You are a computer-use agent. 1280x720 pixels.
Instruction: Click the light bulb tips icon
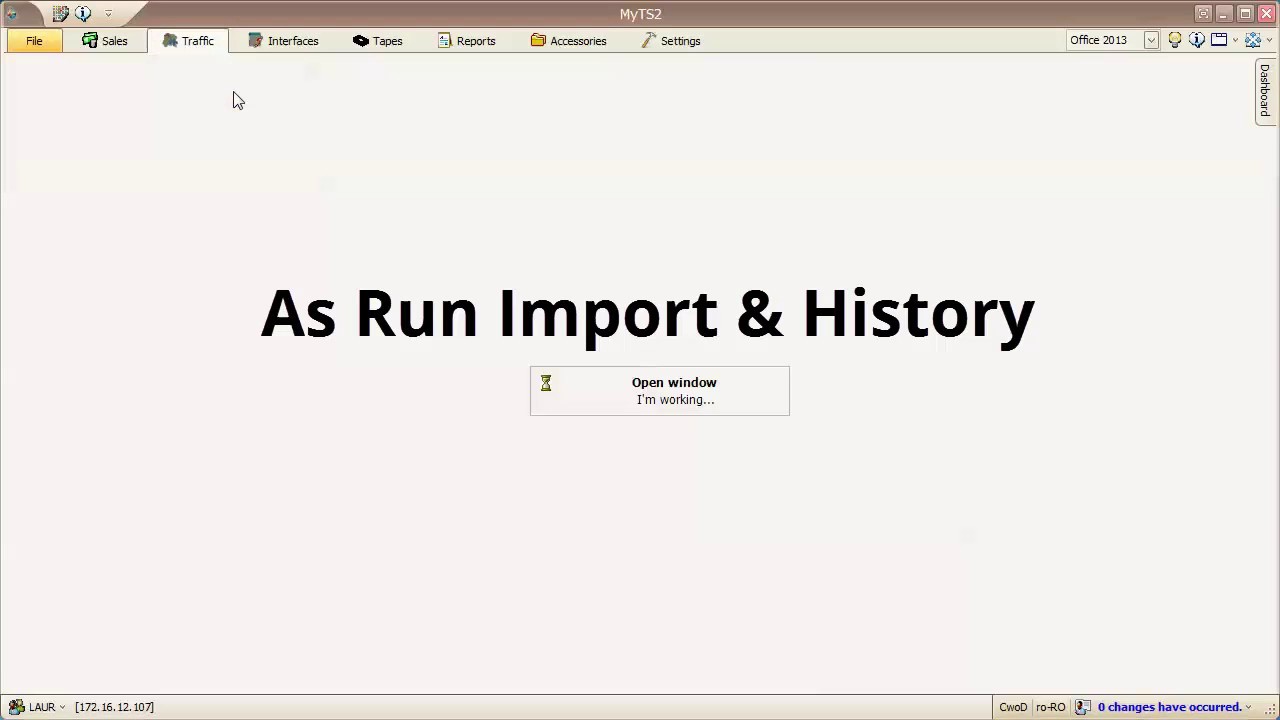(1175, 41)
